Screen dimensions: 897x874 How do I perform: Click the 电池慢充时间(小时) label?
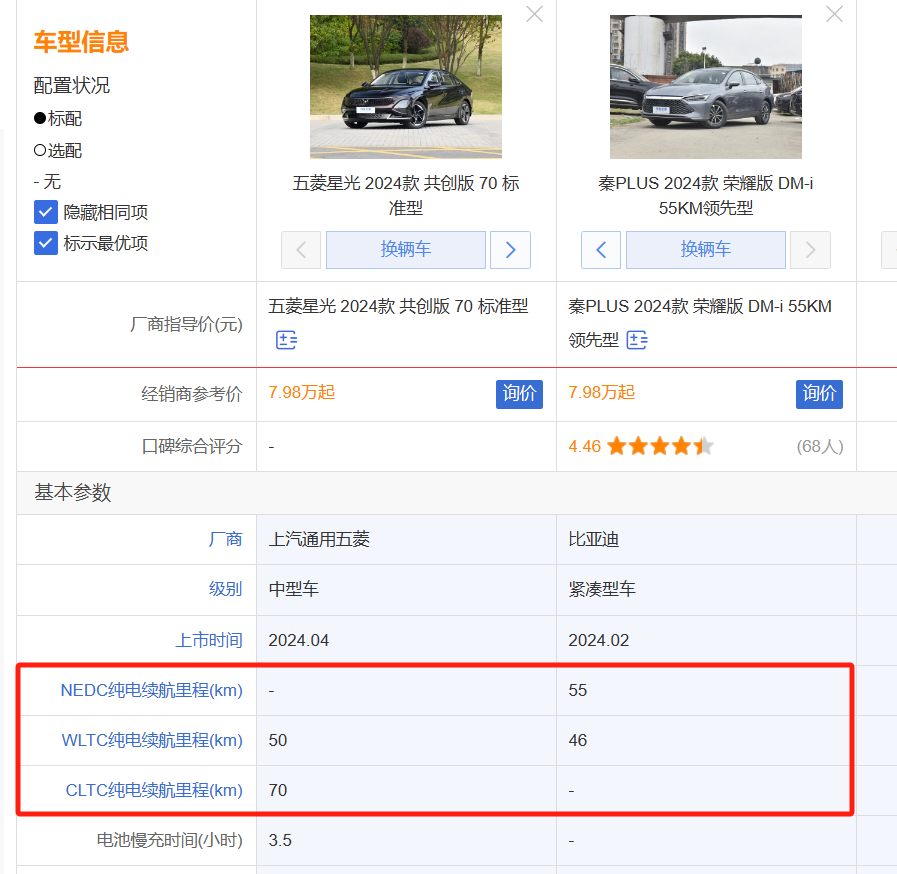169,840
